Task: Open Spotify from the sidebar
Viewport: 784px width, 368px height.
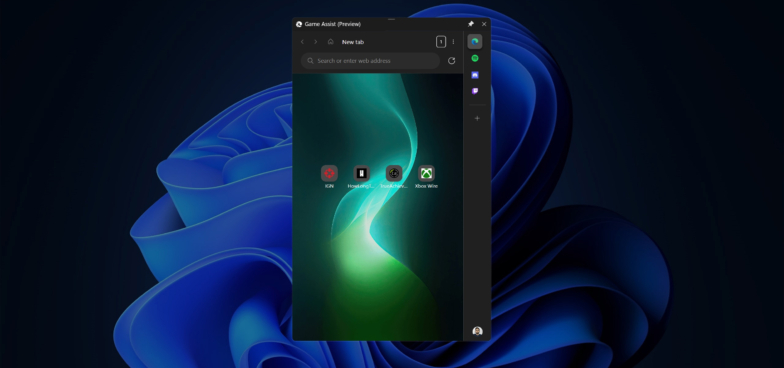Action: pyautogui.click(x=475, y=58)
